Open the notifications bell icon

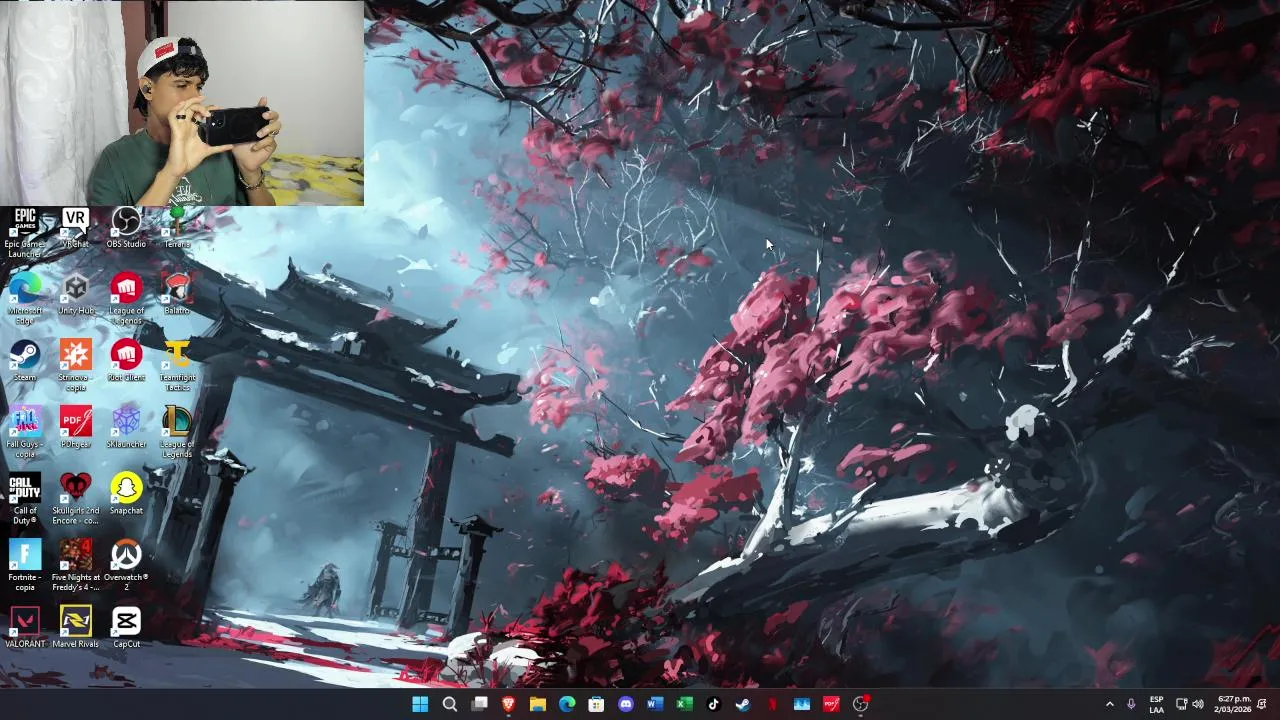[x=1262, y=704]
